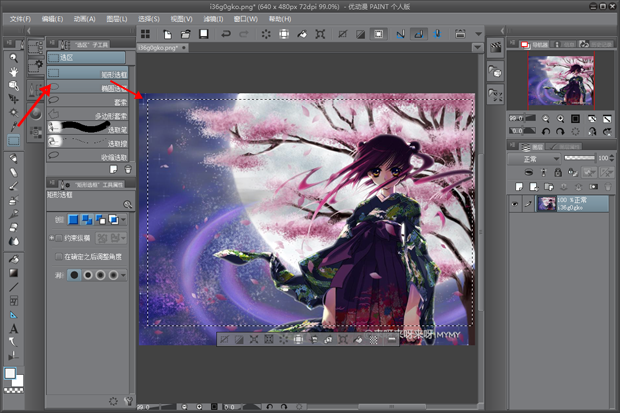The height and width of the screenshot is (413, 620).
Task: Select the Fill bucket tool in toolbox
Action: click(x=13, y=259)
